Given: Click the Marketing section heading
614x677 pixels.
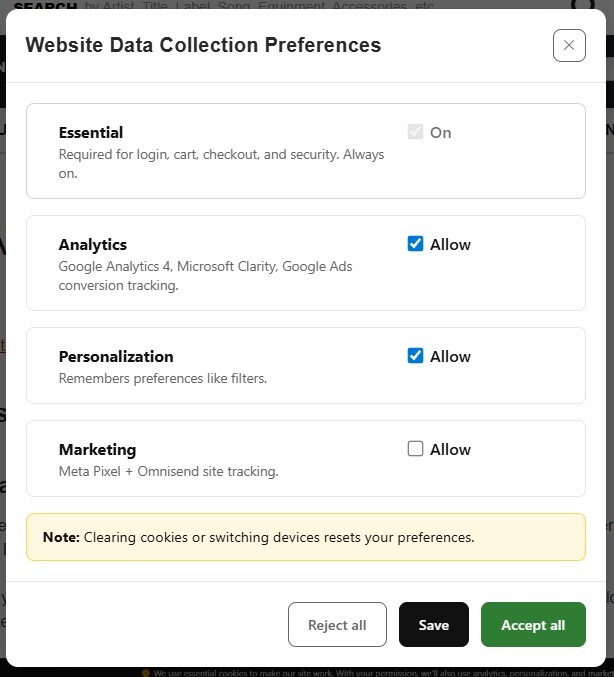Looking at the screenshot, I should pyautogui.click(x=97, y=449).
